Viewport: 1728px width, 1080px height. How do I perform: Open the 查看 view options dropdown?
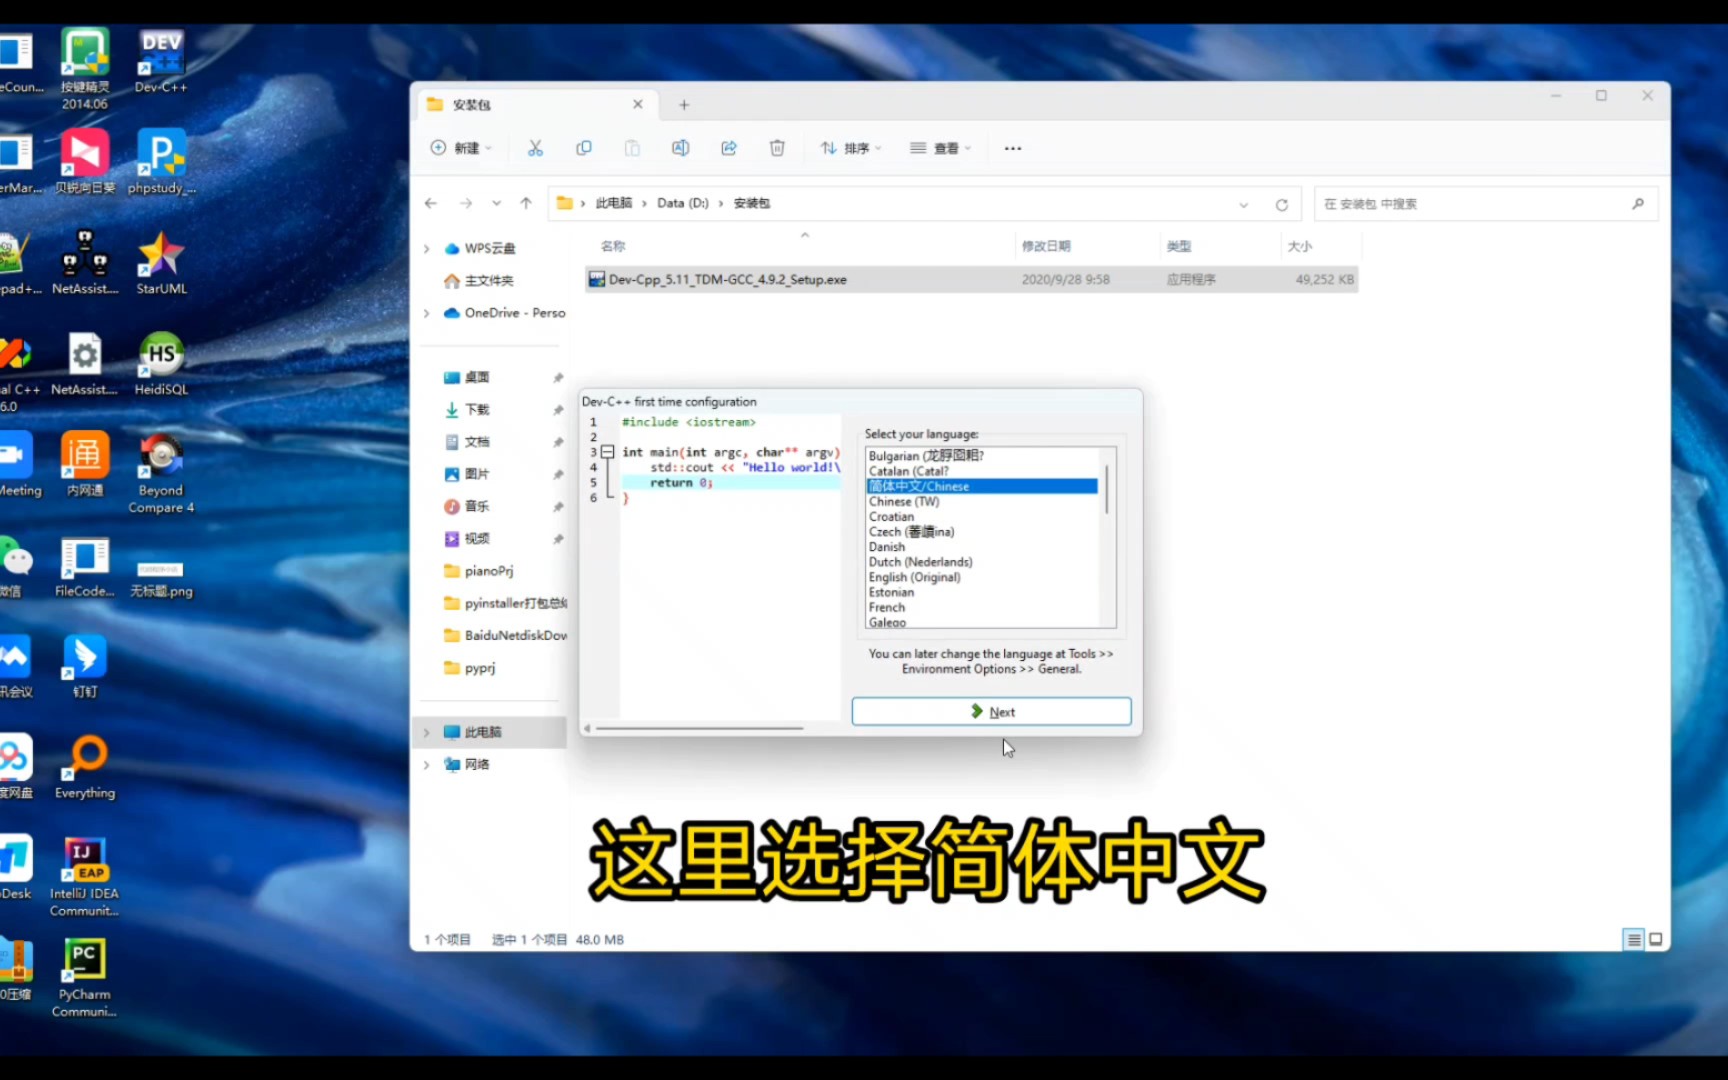[x=940, y=147]
